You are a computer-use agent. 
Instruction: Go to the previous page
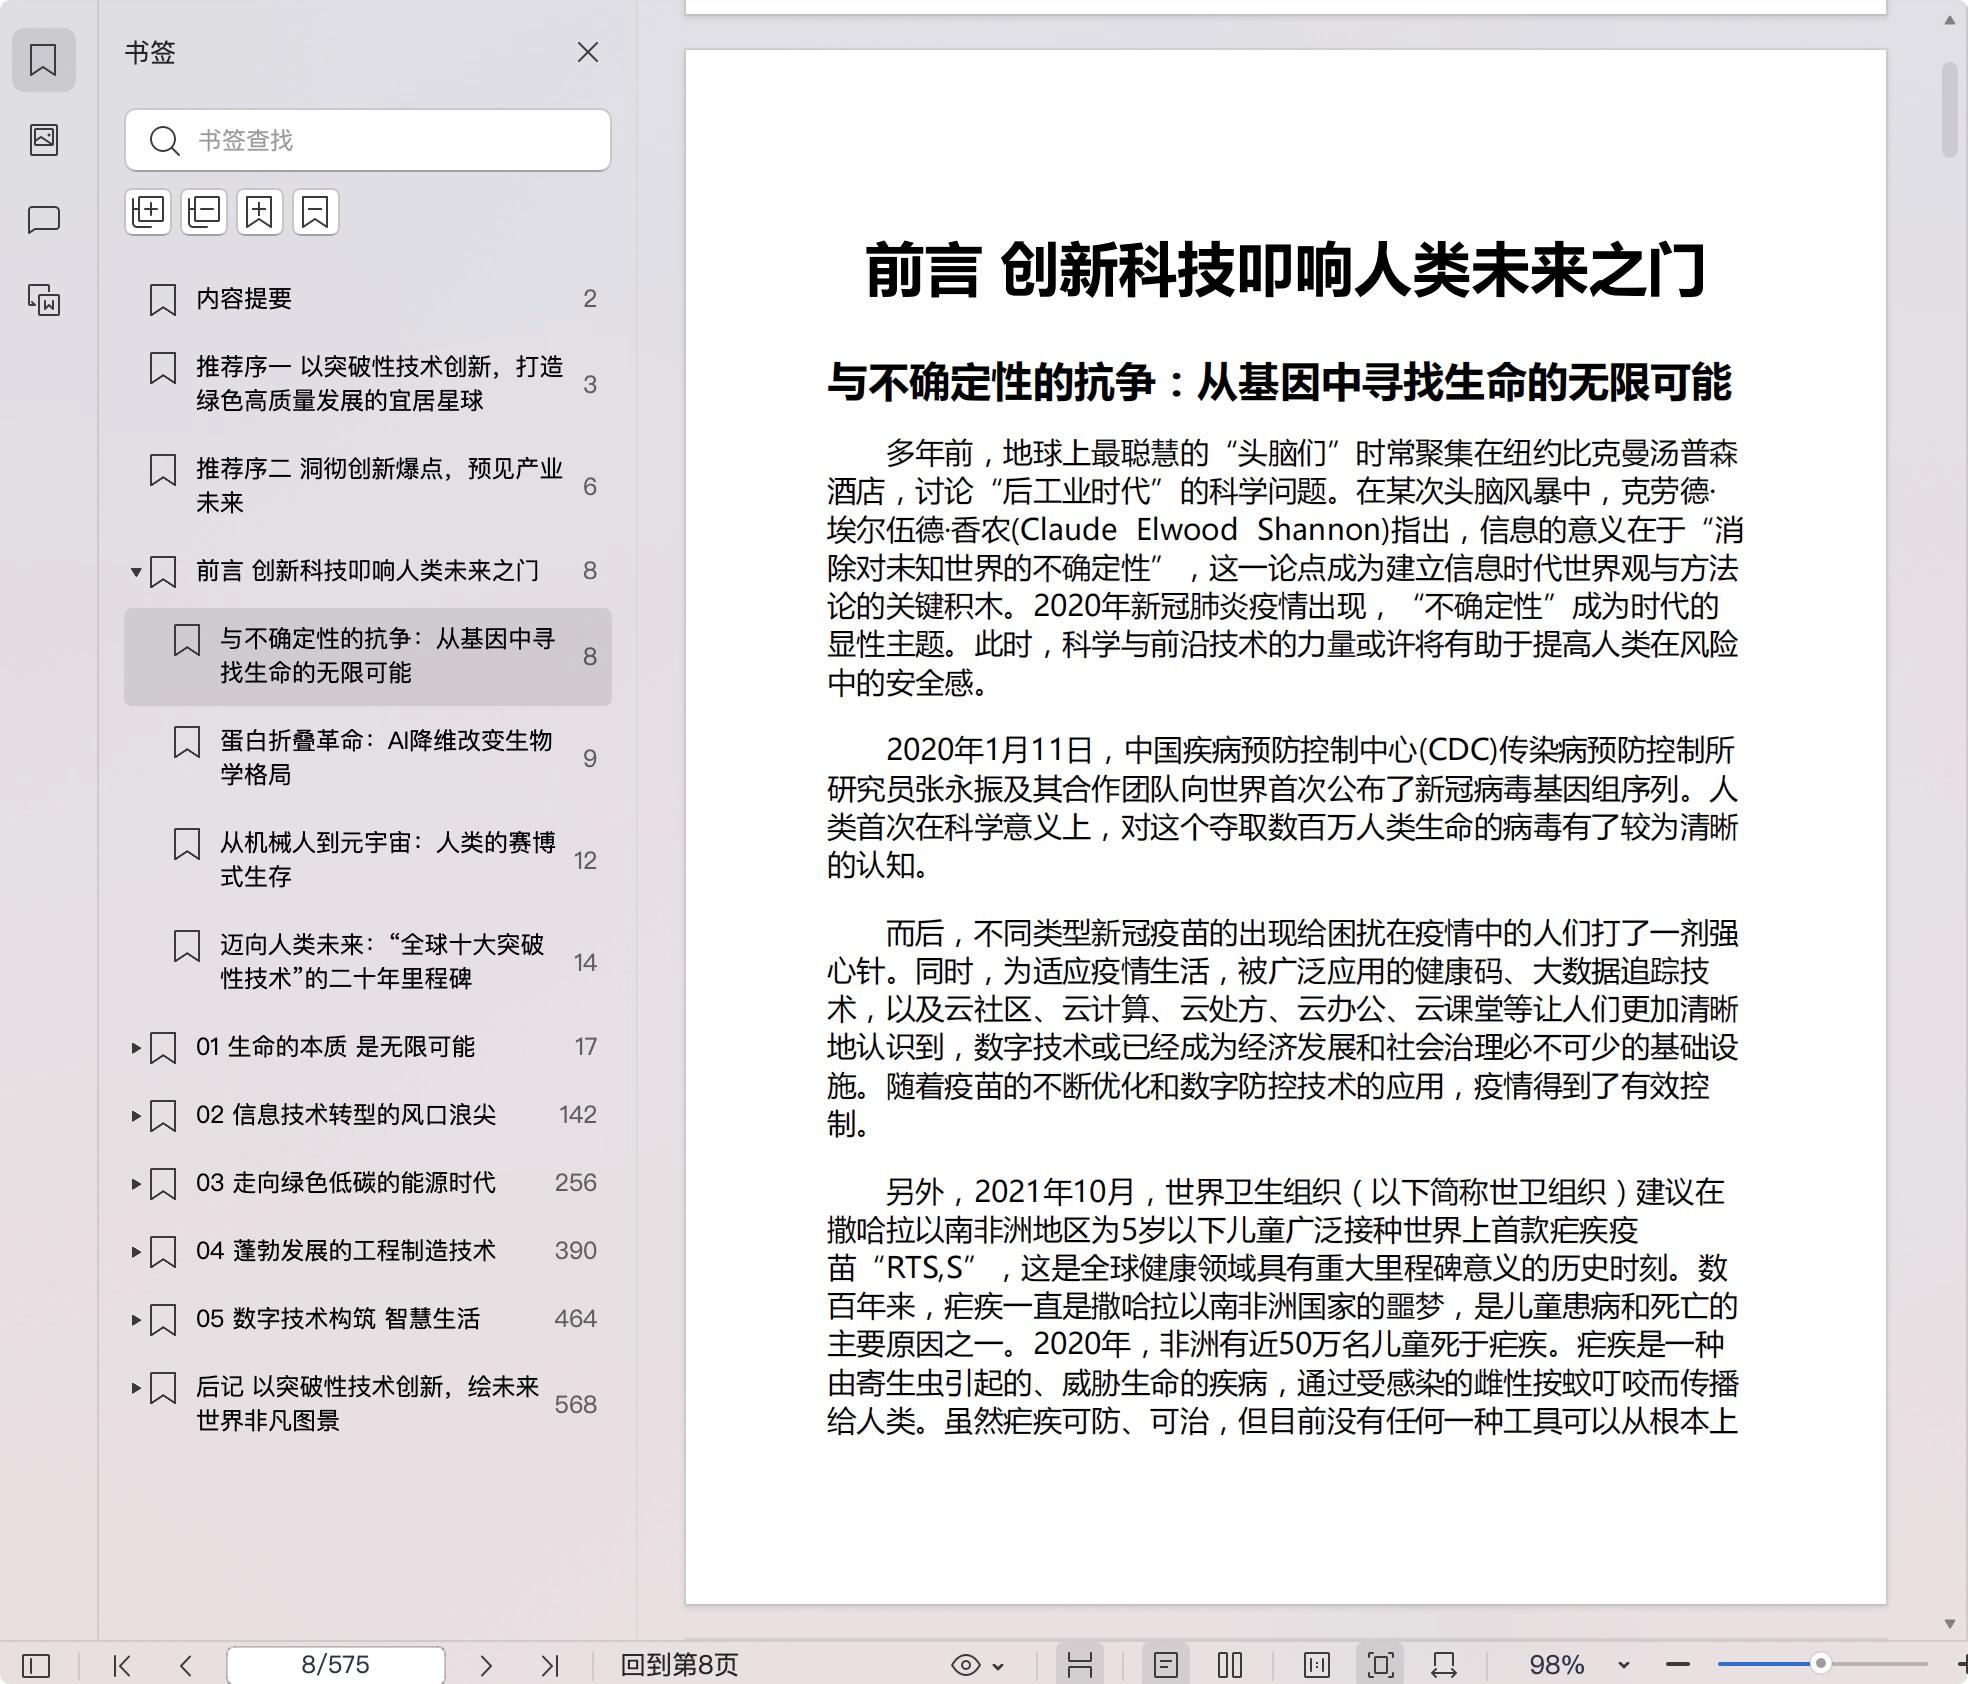pyautogui.click(x=186, y=1665)
